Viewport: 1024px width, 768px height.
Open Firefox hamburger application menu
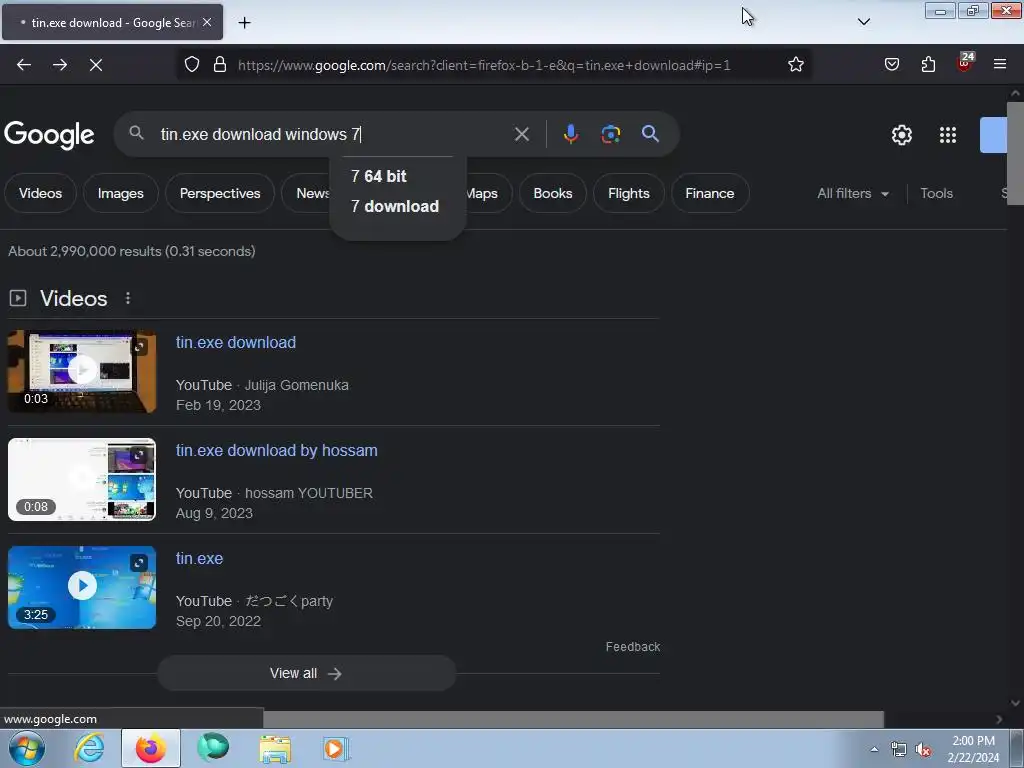[x=1000, y=64]
